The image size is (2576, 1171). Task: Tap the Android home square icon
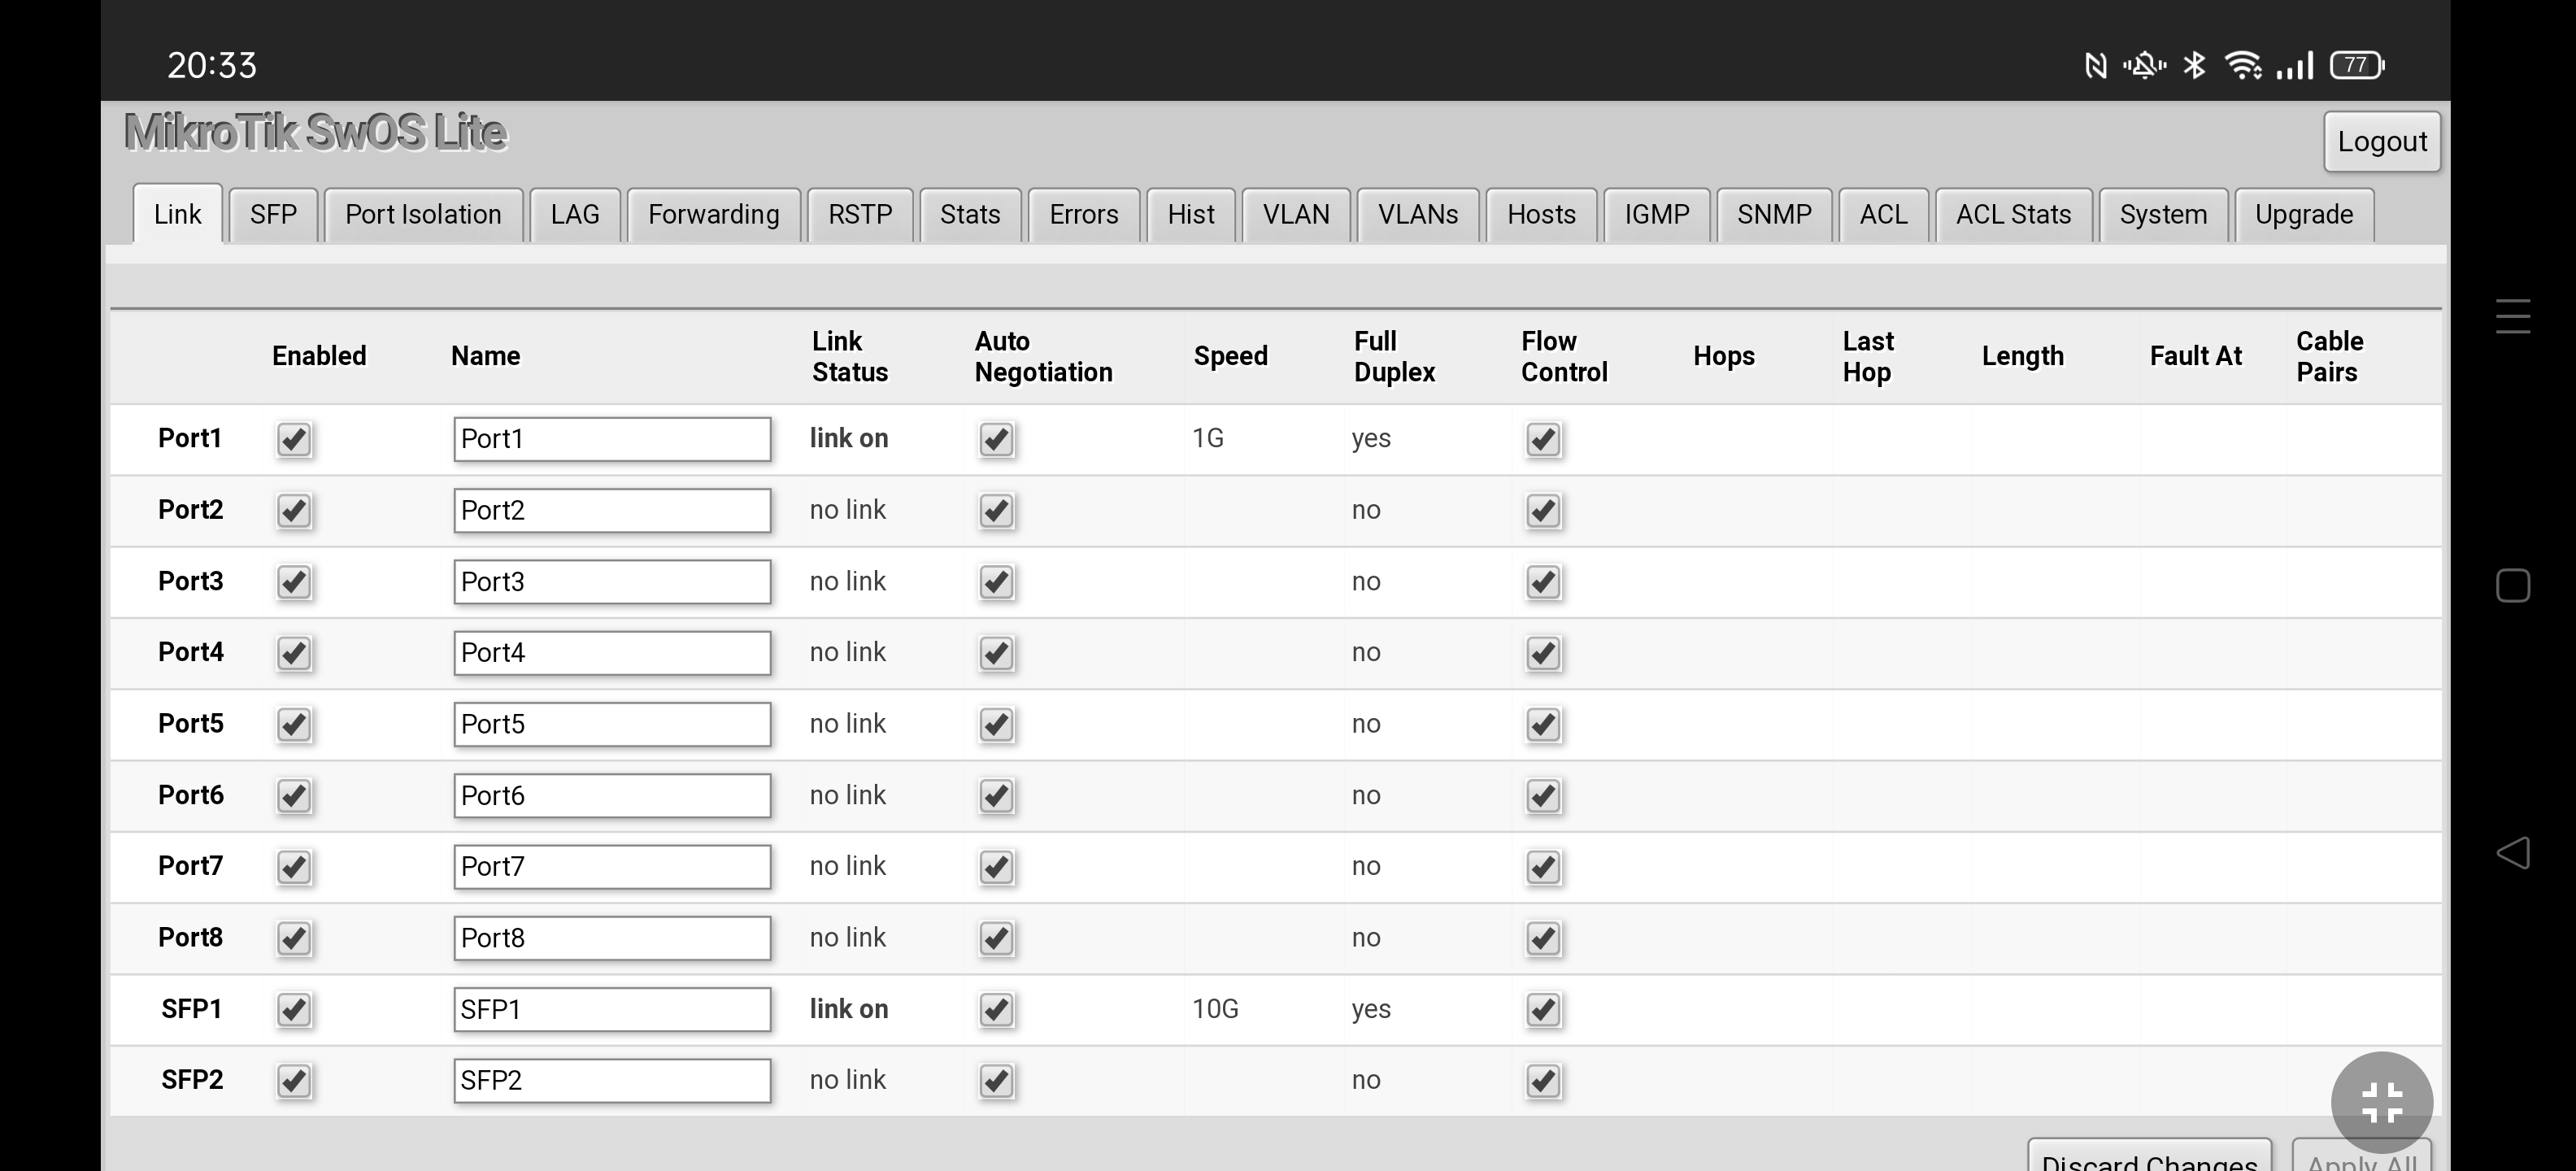(2513, 585)
